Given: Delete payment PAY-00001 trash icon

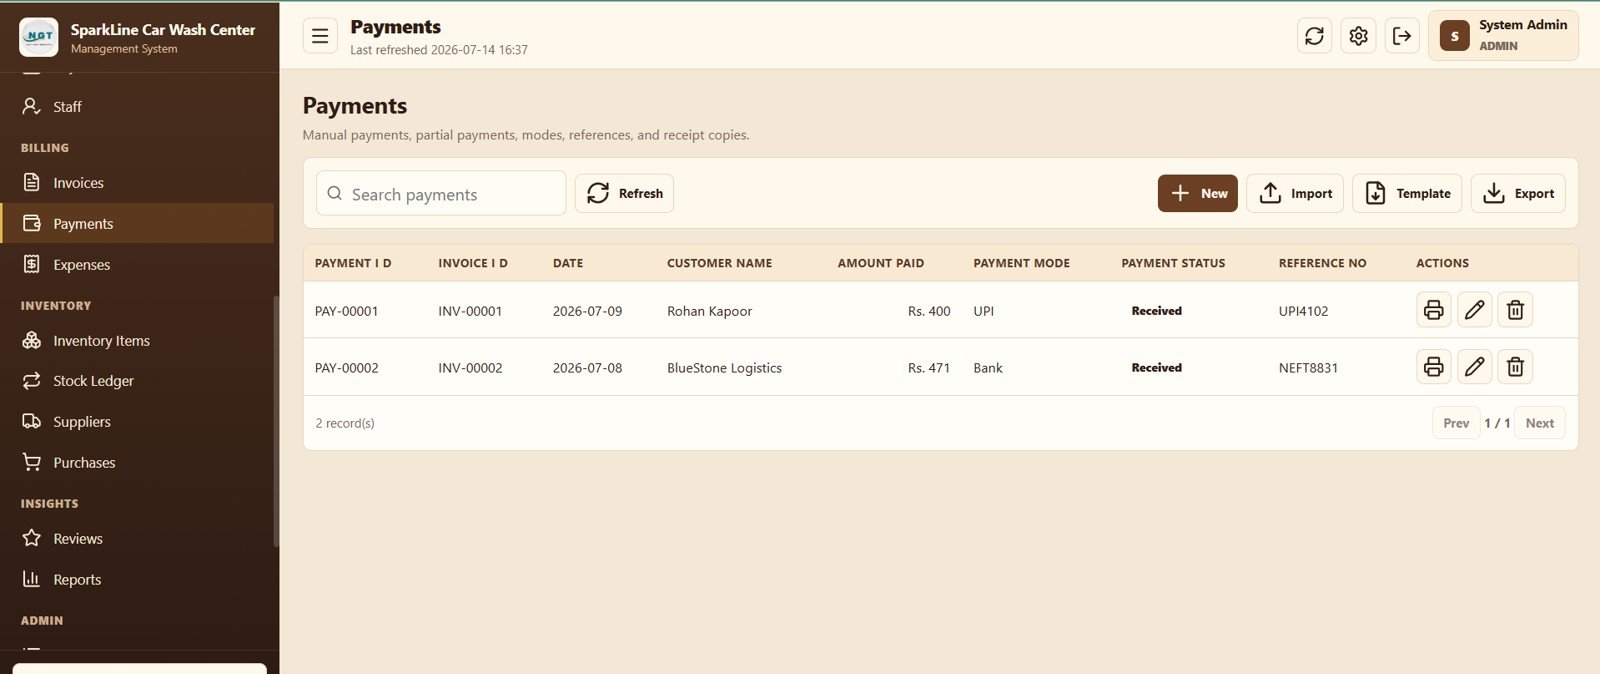Looking at the screenshot, I should (x=1515, y=310).
